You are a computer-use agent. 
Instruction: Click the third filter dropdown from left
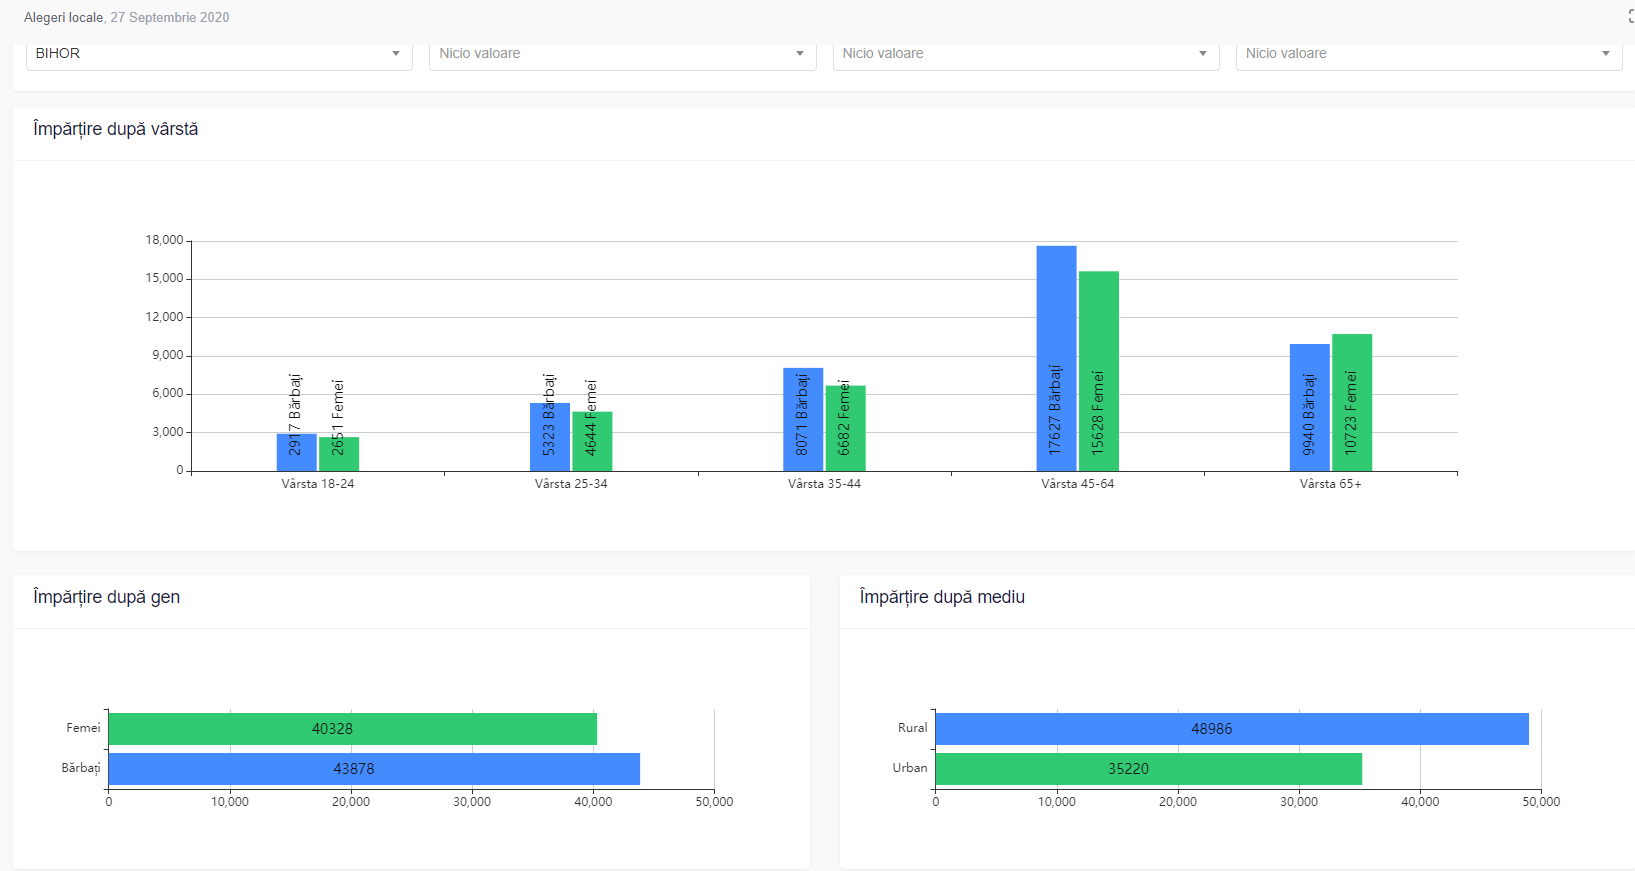coord(1025,54)
